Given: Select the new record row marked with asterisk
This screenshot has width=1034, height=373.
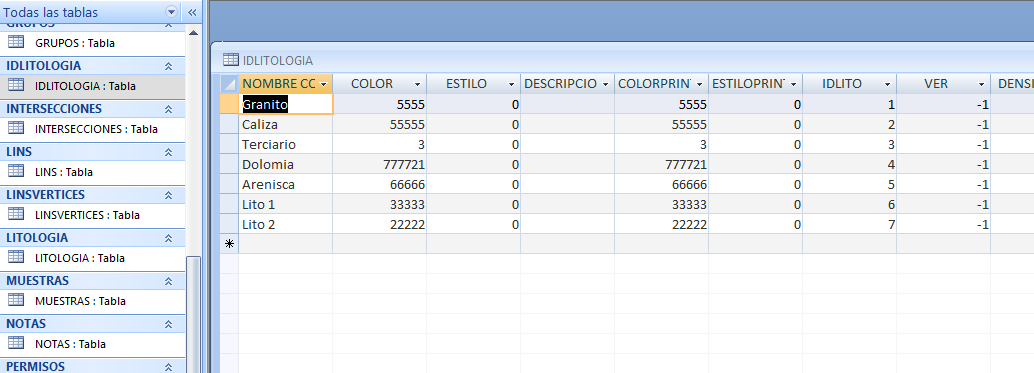Looking at the screenshot, I should coord(229,244).
